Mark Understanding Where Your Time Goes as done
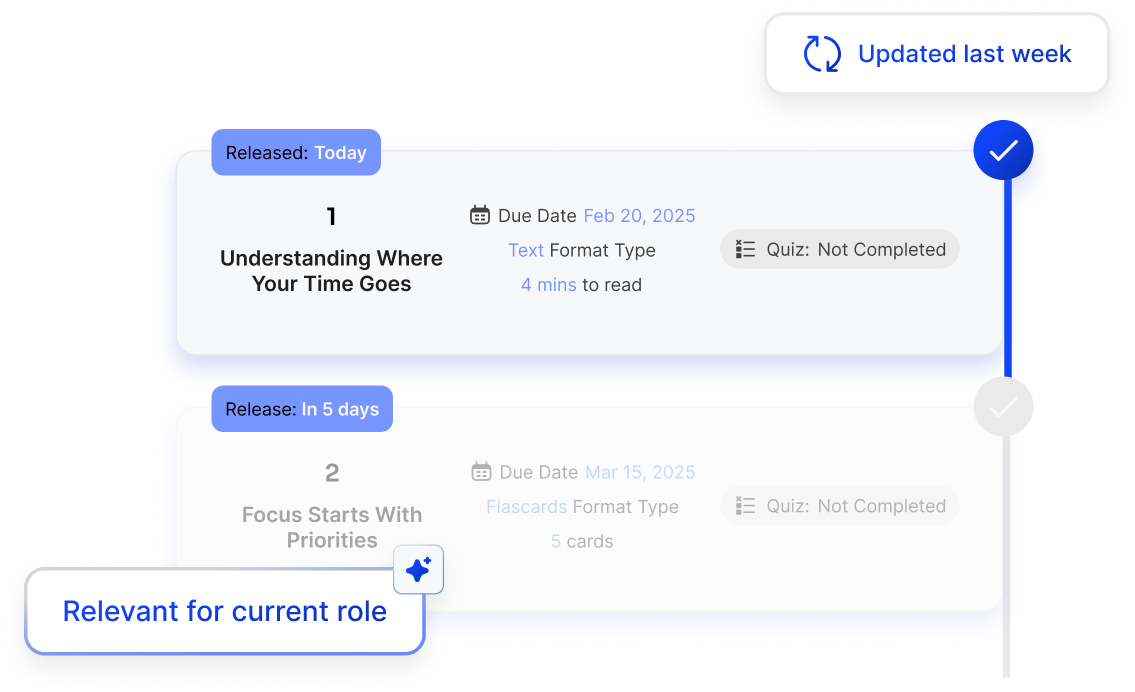The width and height of the screenshot is (1135, 692). [x=330, y=271]
